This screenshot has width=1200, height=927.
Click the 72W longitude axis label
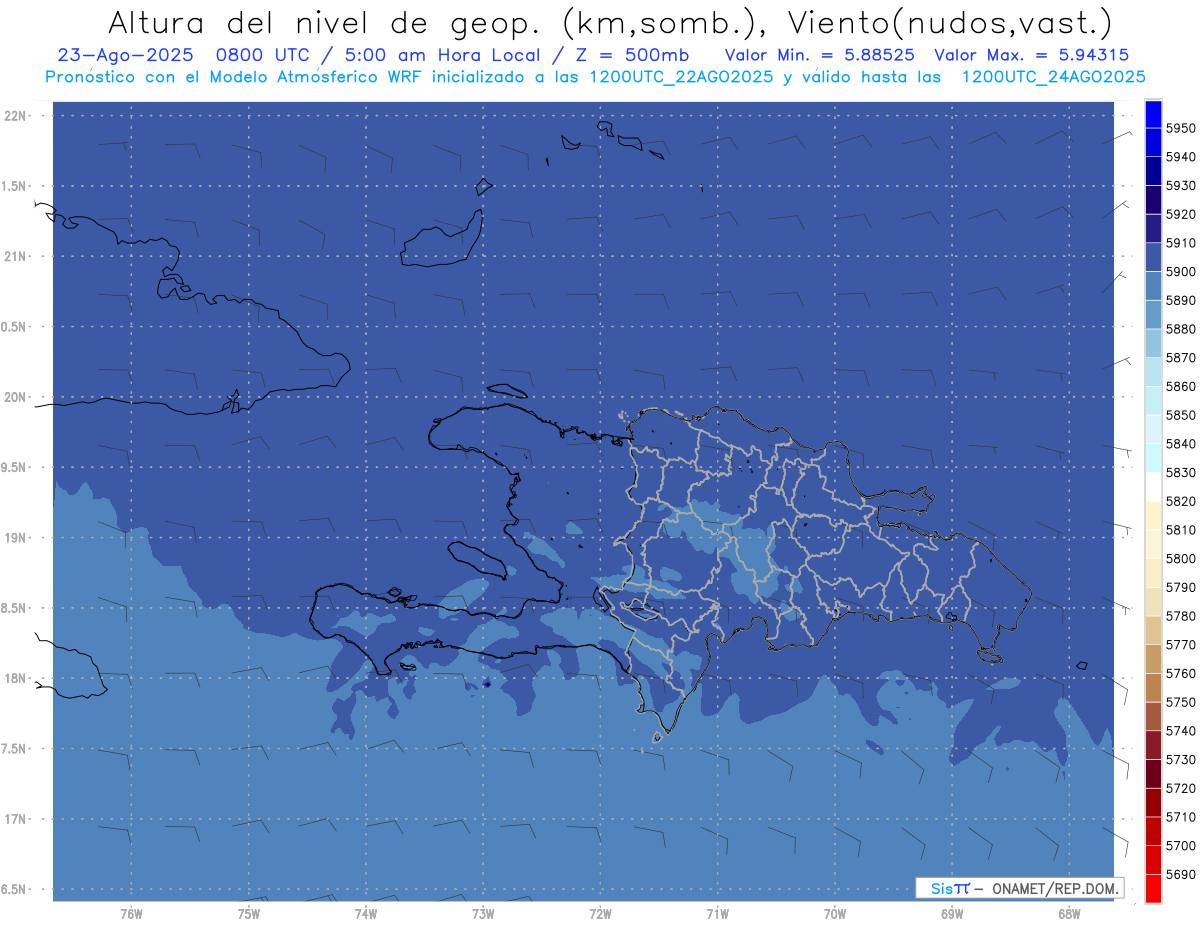pyautogui.click(x=600, y=914)
